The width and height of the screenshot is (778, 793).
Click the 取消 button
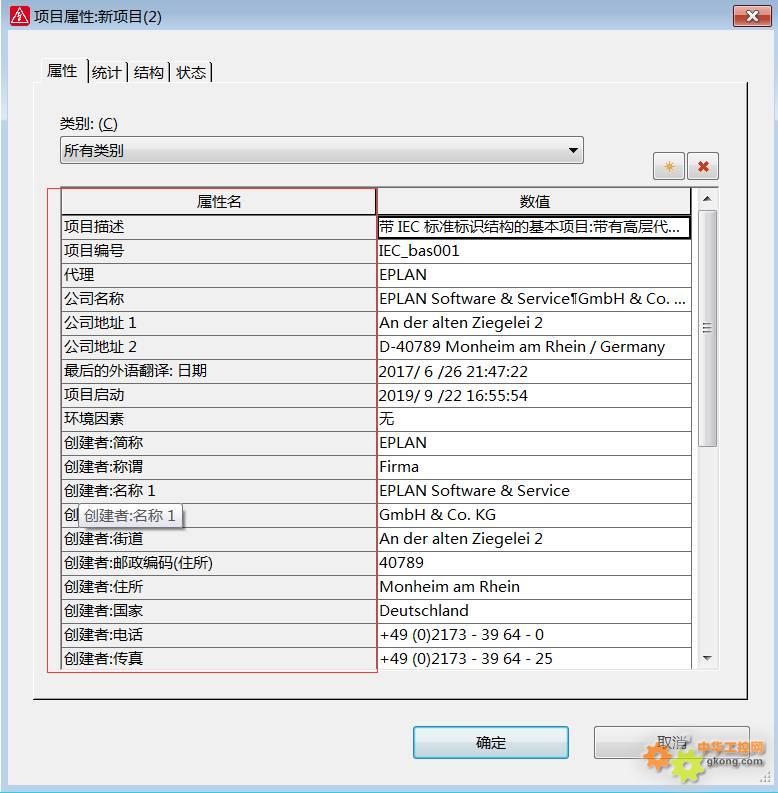tap(671, 742)
